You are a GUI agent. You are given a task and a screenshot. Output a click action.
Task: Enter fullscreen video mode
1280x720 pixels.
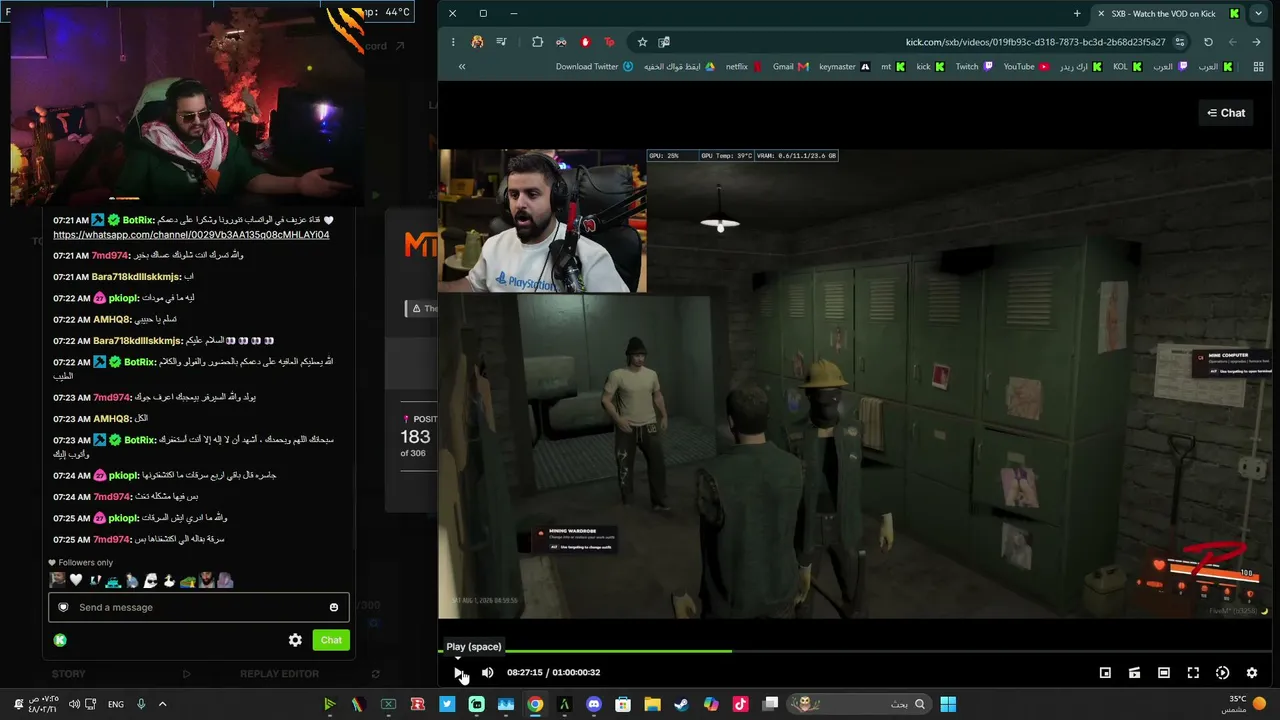pos(1193,673)
